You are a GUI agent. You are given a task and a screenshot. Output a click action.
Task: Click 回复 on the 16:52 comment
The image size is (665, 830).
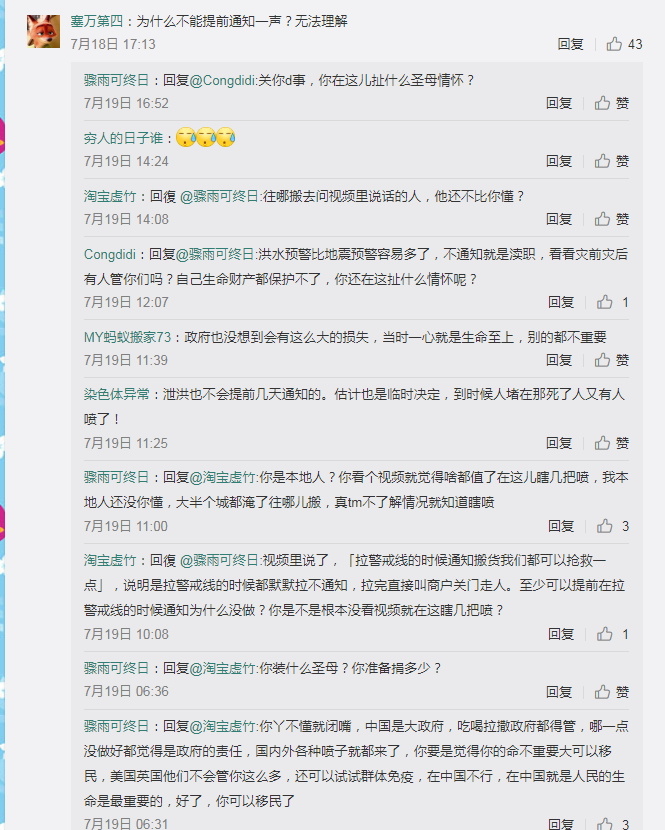[x=559, y=103]
